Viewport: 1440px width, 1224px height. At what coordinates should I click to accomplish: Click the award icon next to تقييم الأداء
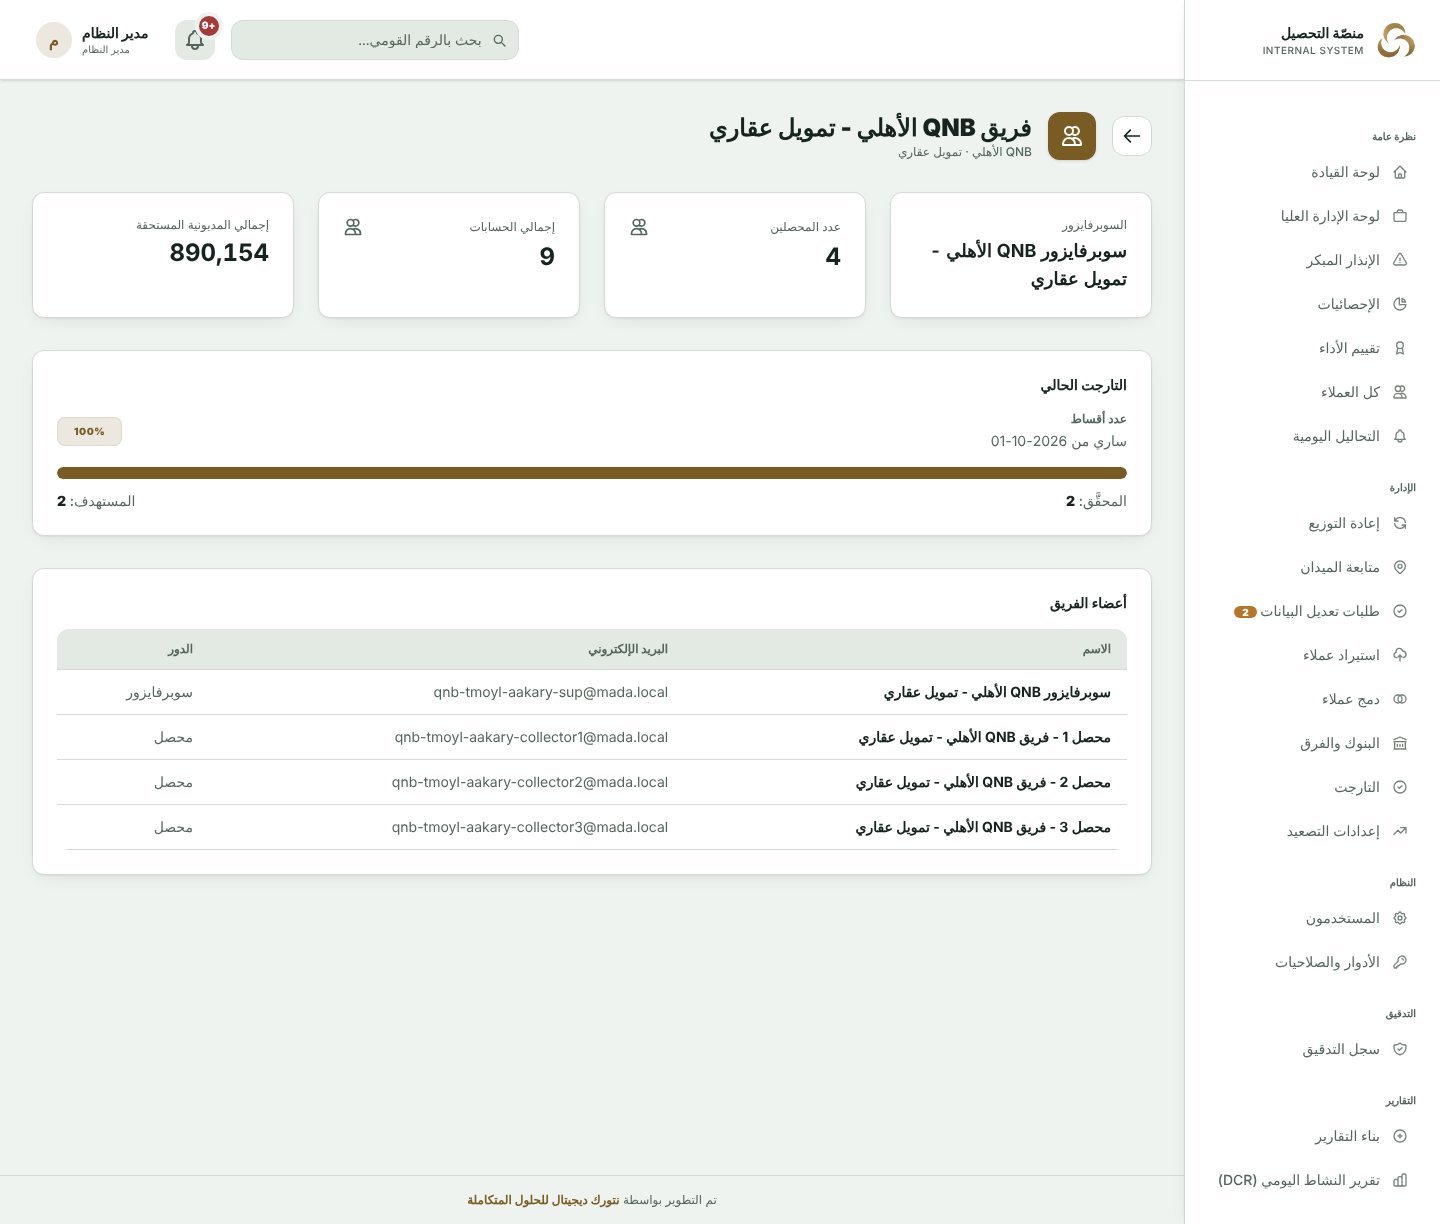(1400, 348)
